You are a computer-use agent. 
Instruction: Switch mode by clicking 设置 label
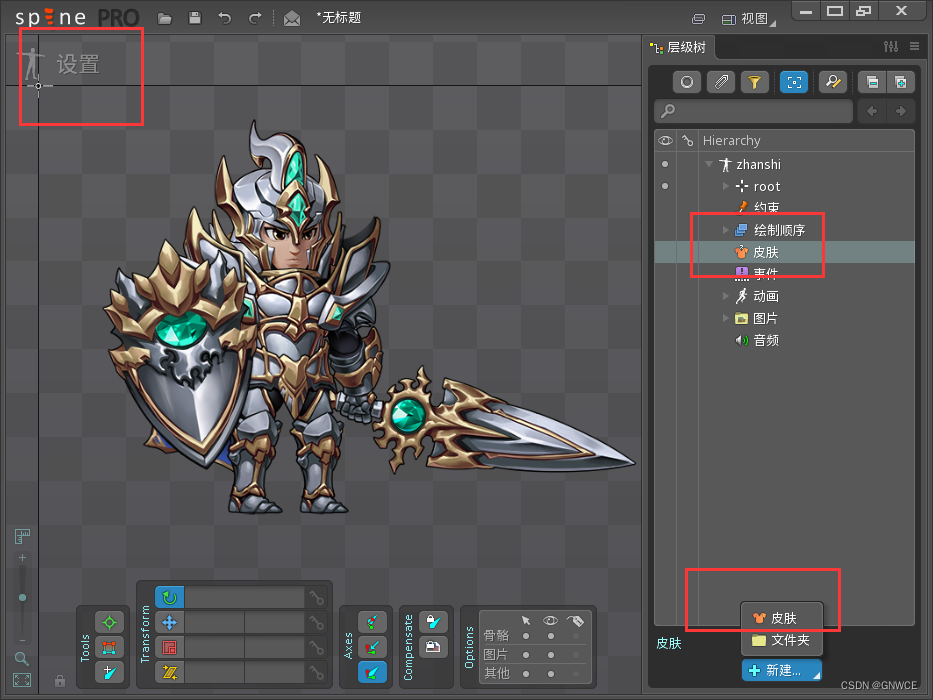coord(78,64)
